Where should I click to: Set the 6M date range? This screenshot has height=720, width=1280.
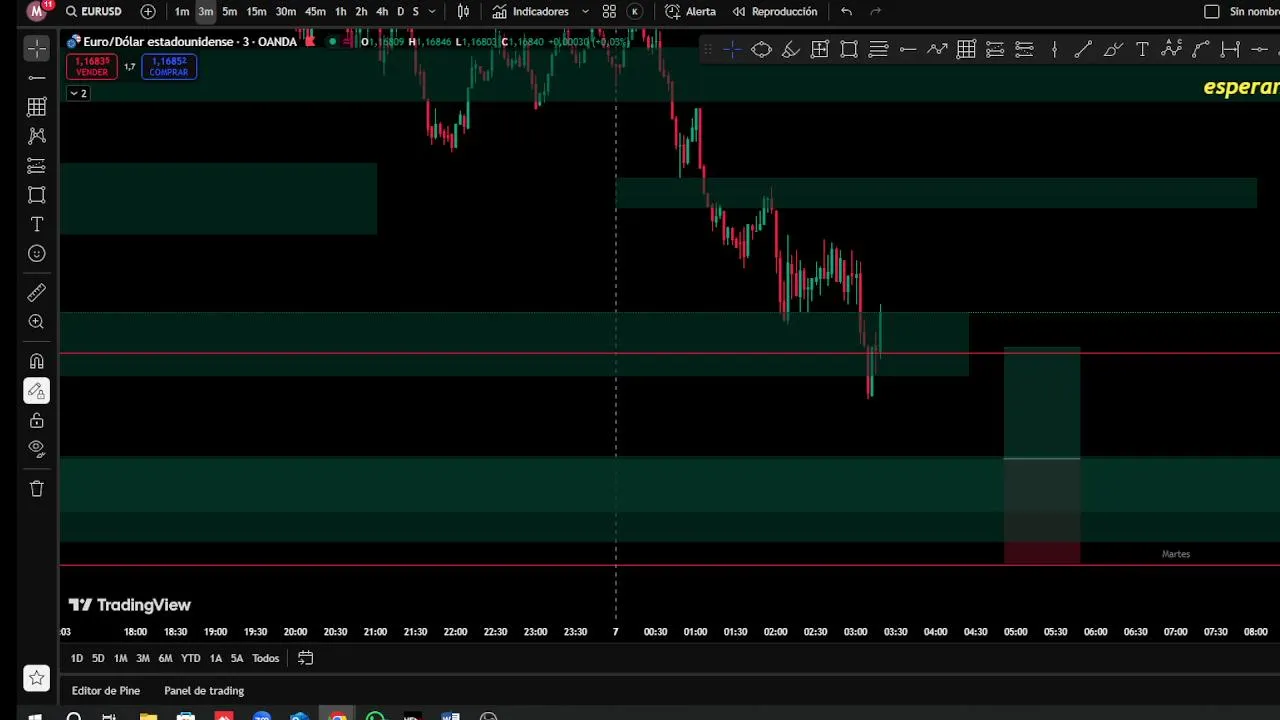[165, 658]
